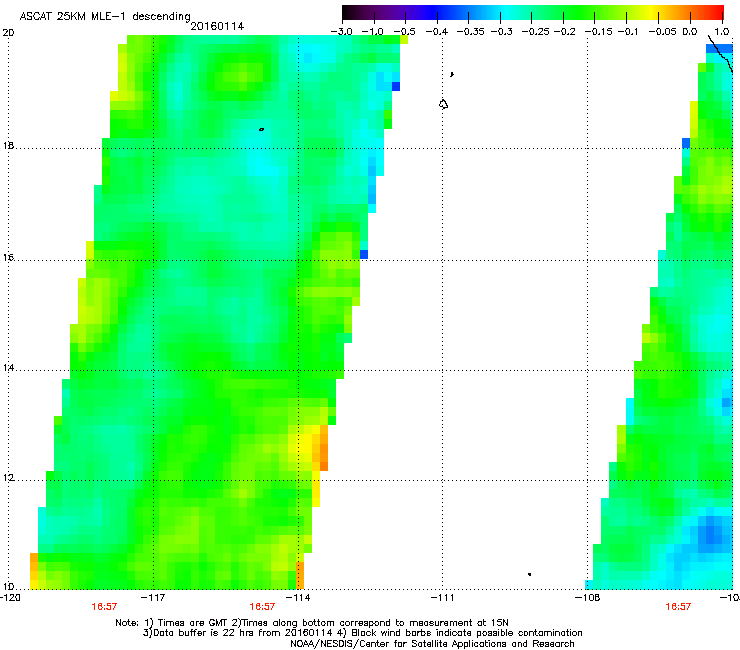Click the latitude label 20
This screenshot has width=740, height=650.
pos(8,33)
